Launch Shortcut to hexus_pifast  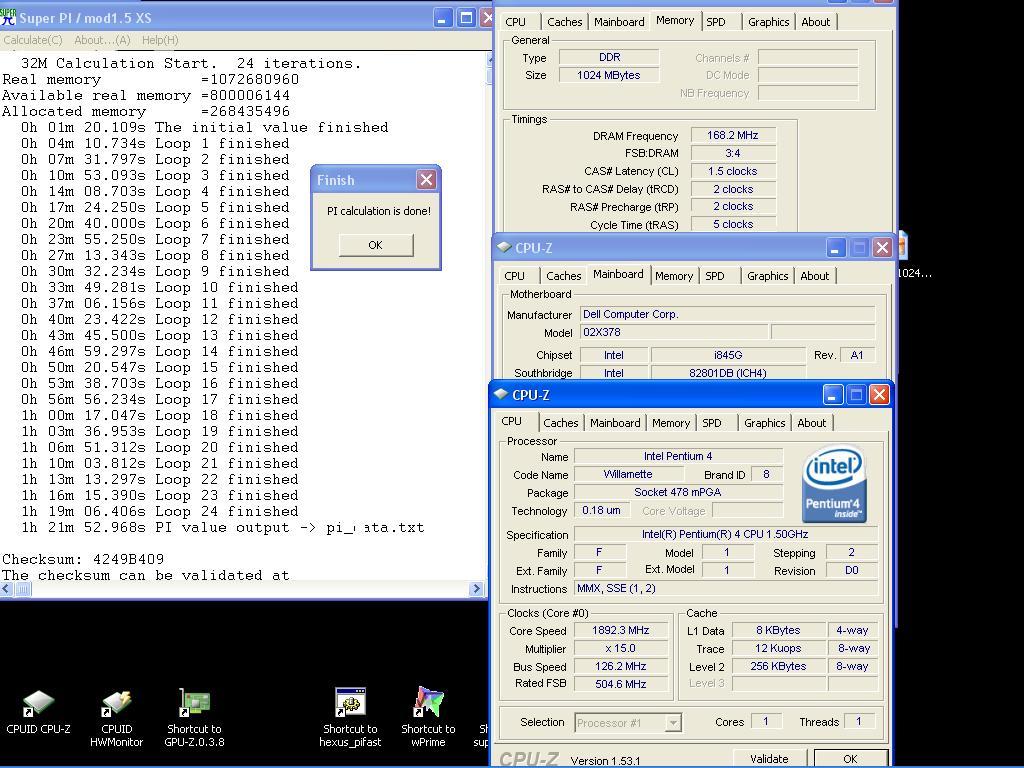pos(350,717)
